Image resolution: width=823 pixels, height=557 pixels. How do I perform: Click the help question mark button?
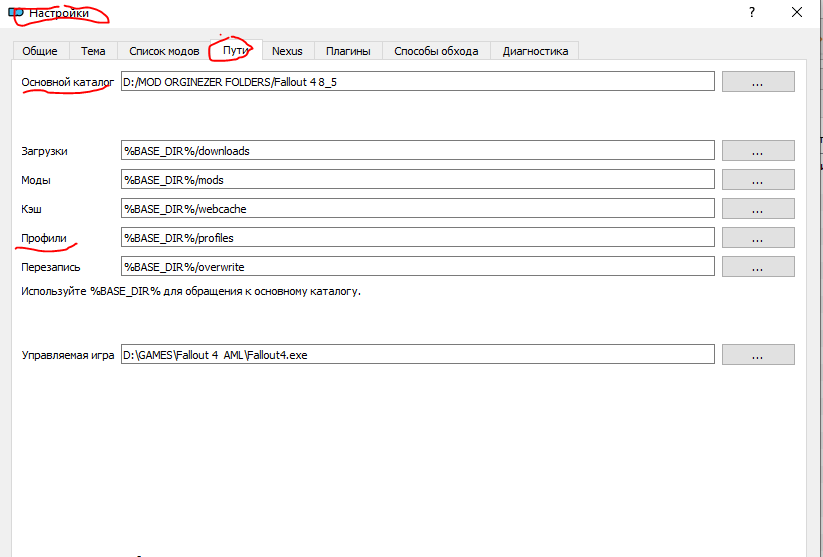tap(751, 12)
